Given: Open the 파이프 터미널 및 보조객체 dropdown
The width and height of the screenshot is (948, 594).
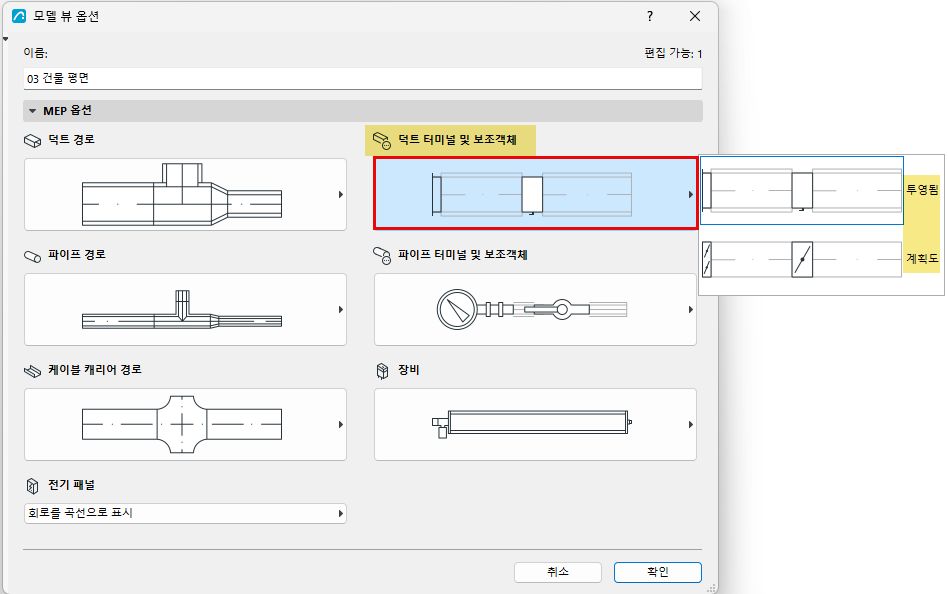Looking at the screenshot, I should pos(535,310).
